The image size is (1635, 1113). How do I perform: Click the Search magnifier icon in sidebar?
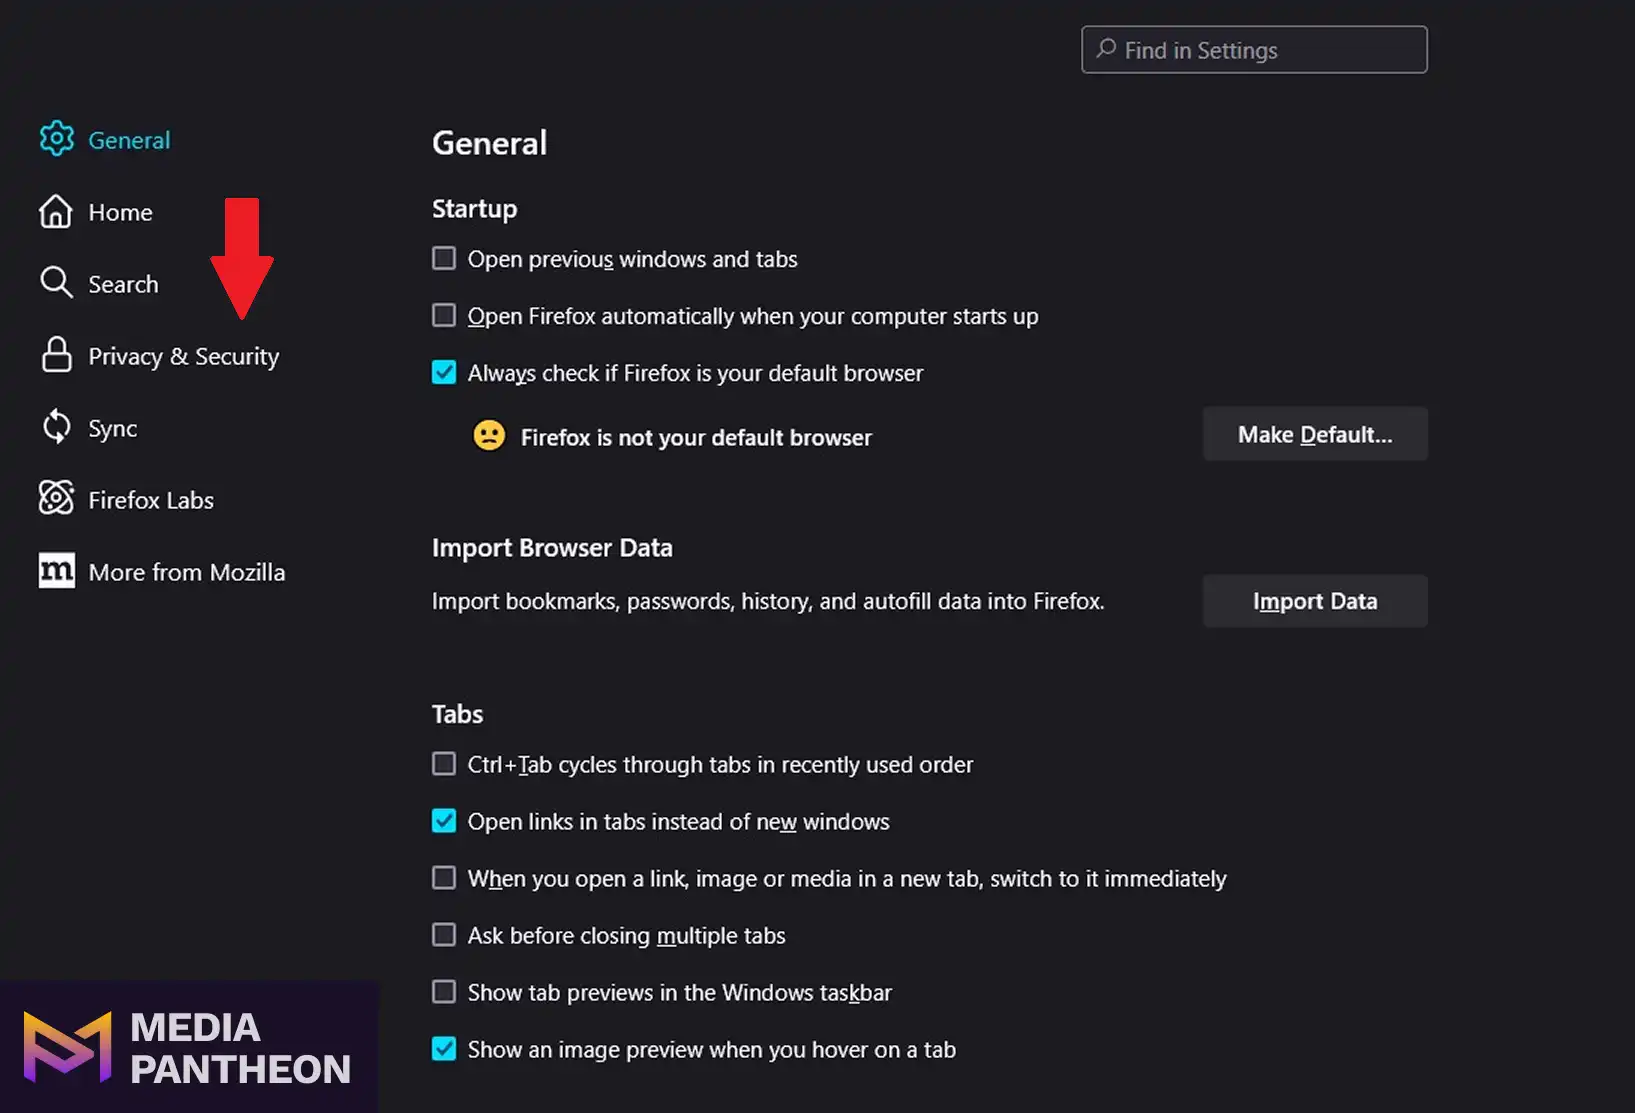pyautogui.click(x=56, y=283)
